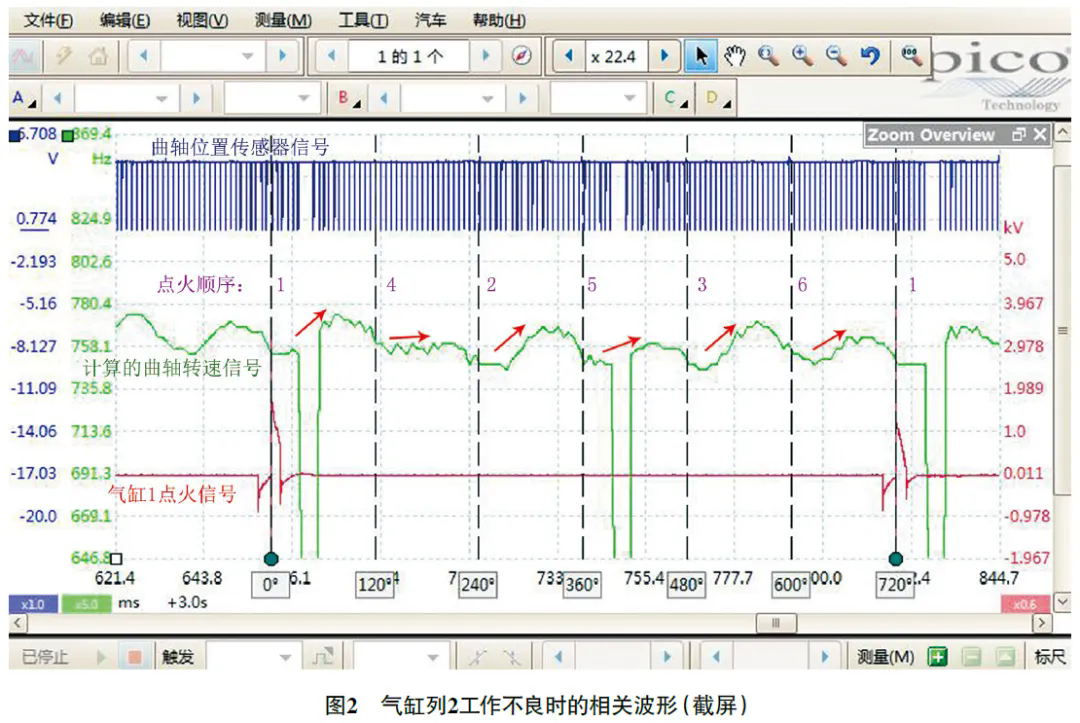Decrease Channel B input range
1080x723 pixels.
384,98
